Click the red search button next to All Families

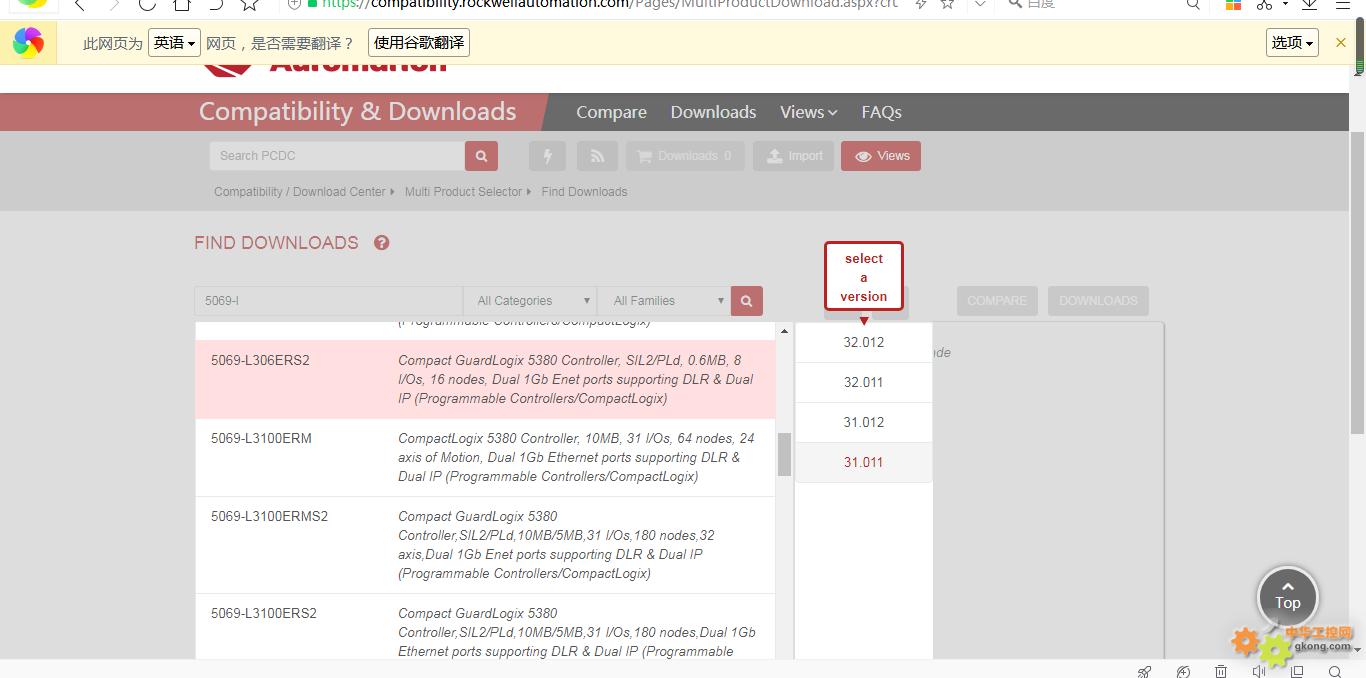(x=747, y=301)
